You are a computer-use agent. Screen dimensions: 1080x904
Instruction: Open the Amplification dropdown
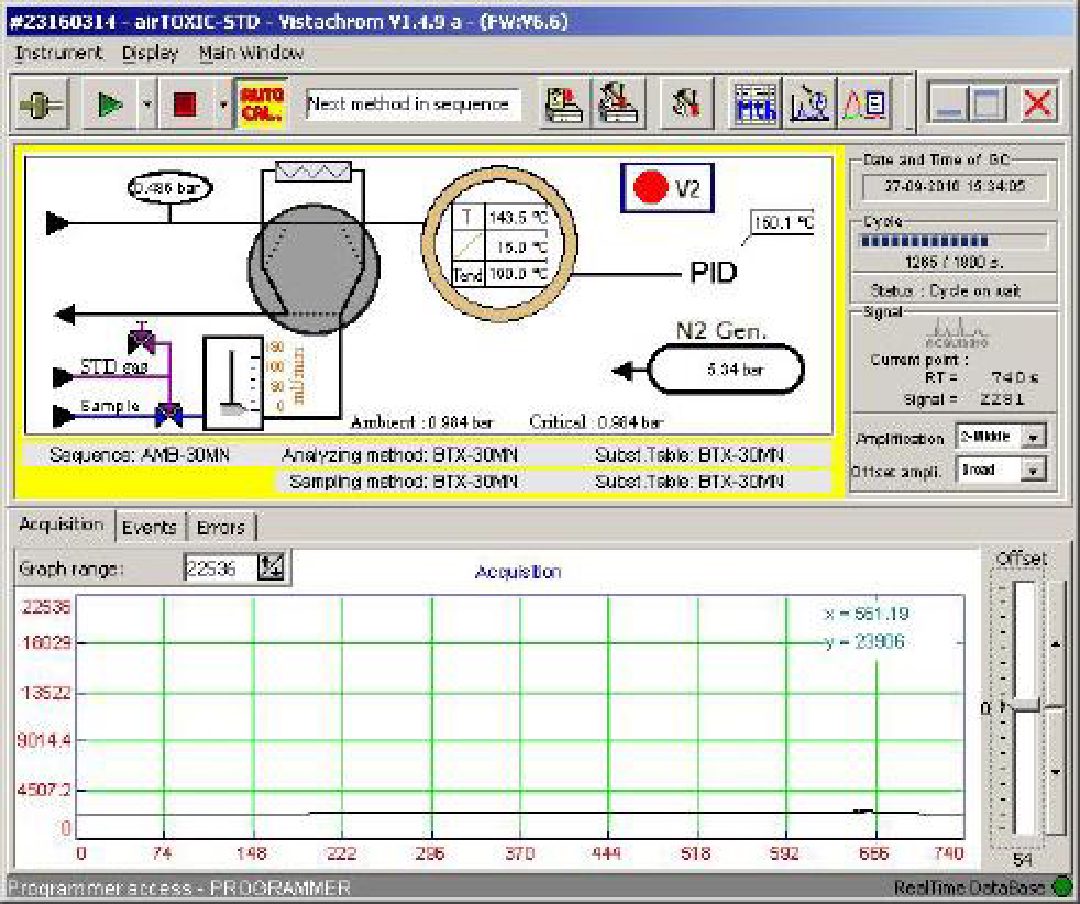[x=1034, y=437]
